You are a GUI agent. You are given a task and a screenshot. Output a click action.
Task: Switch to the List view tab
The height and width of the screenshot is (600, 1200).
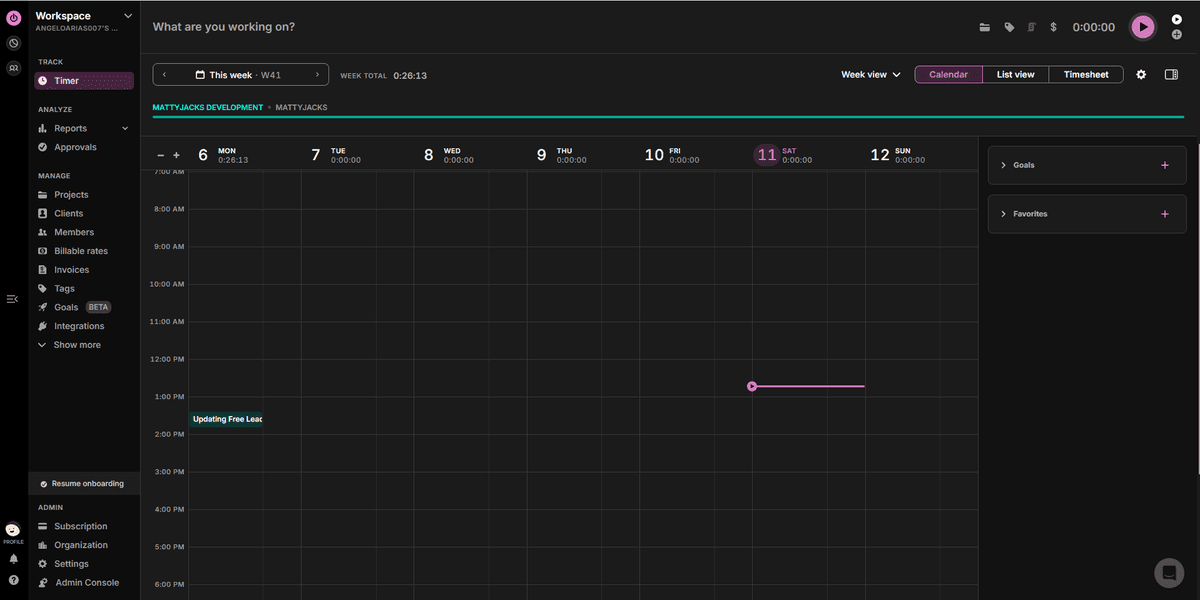tap(1015, 74)
